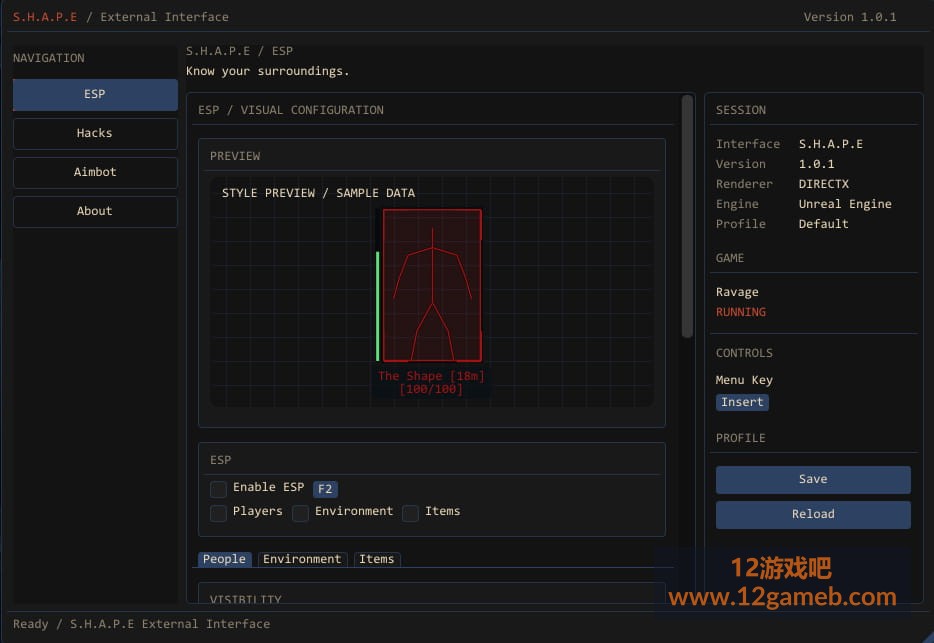Toggle the Environment ESP checkbox
Viewport: 934px width, 643px height.
[301, 512]
